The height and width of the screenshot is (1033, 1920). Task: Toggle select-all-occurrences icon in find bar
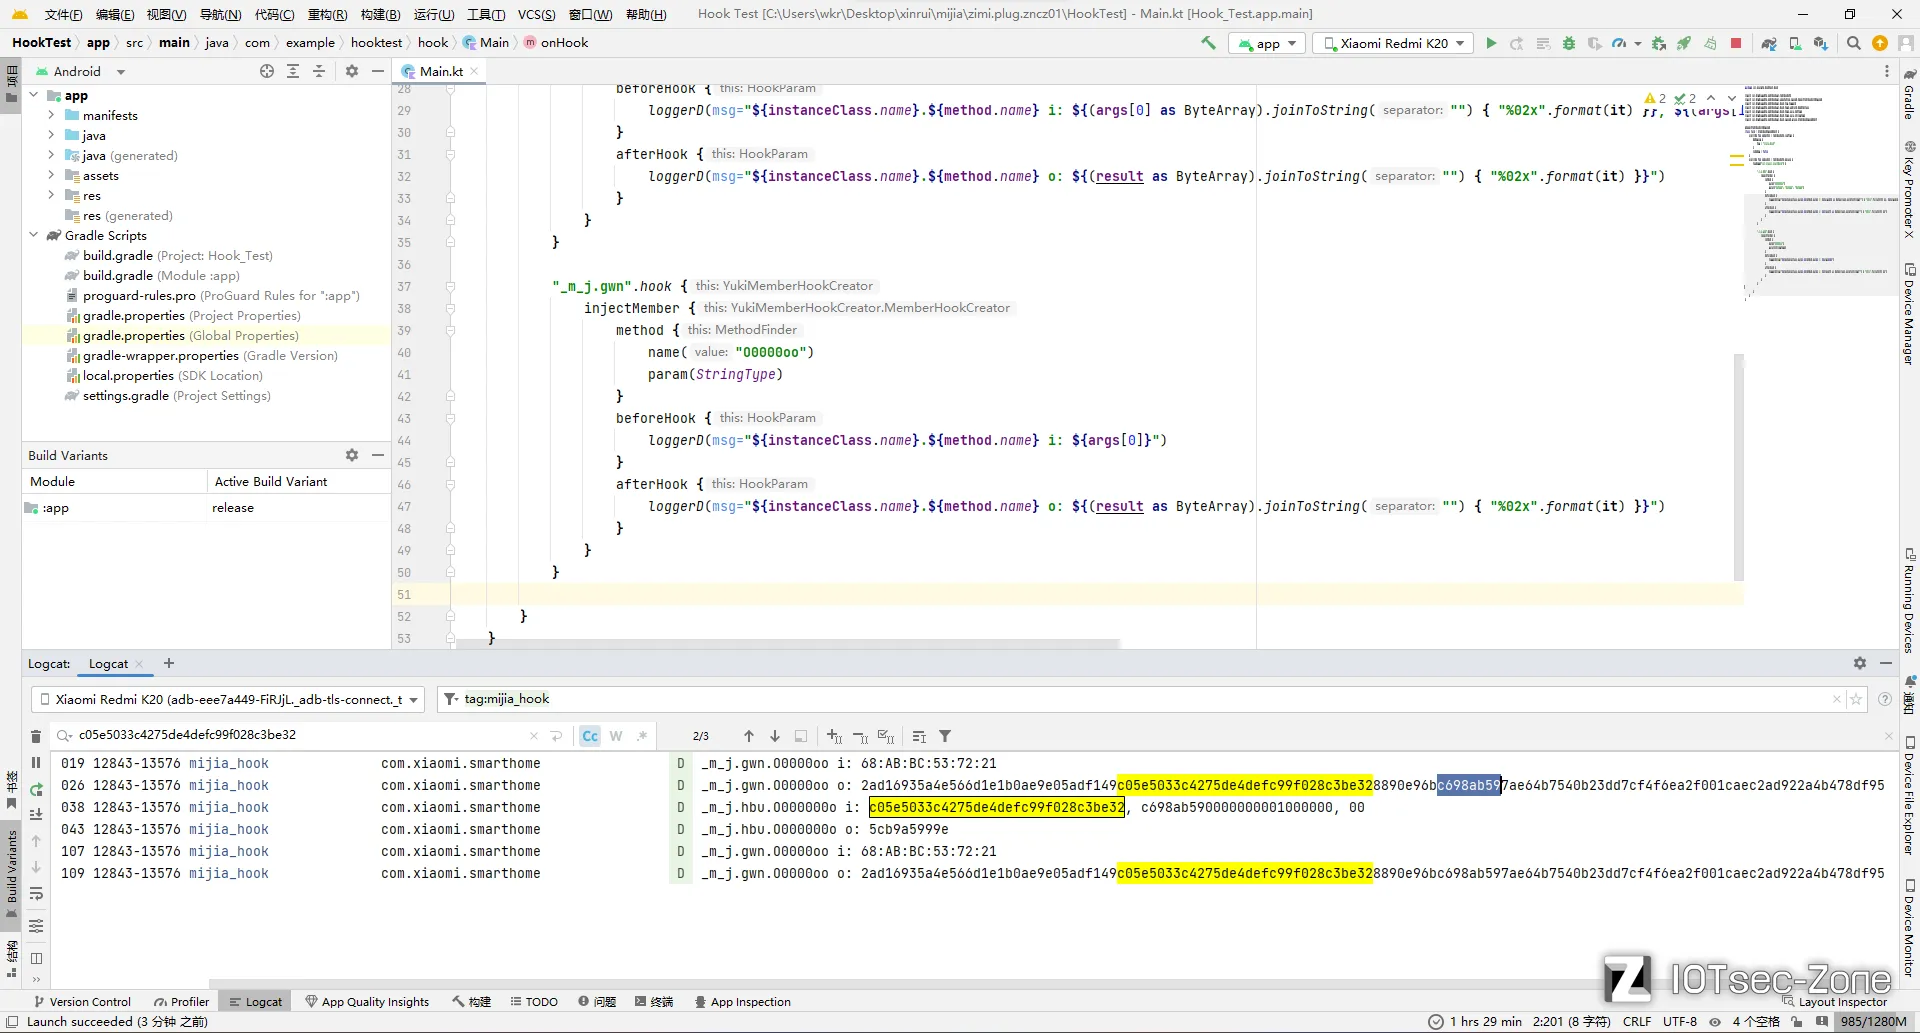click(886, 736)
